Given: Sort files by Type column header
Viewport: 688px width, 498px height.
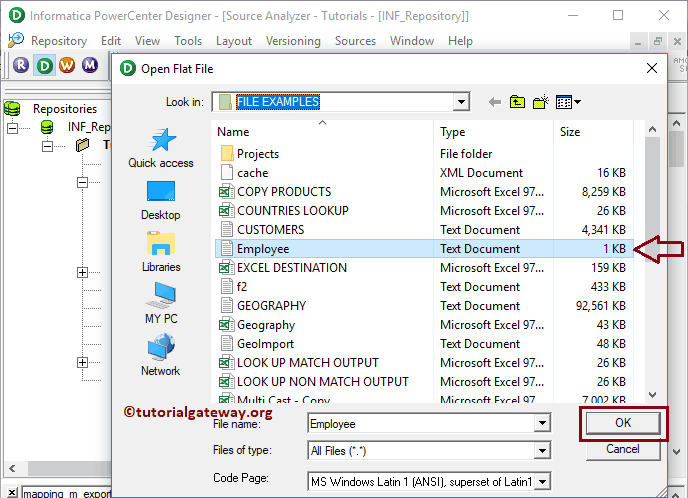Looking at the screenshot, I should click(x=494, y=132).
